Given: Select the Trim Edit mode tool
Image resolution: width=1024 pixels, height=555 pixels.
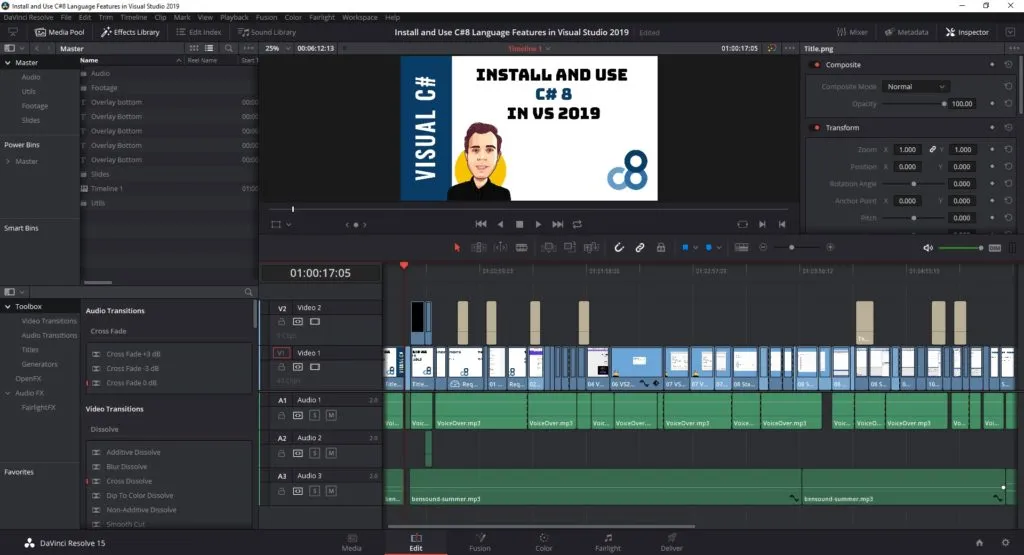Looking at the screenshot, I should tap(479, 247).
